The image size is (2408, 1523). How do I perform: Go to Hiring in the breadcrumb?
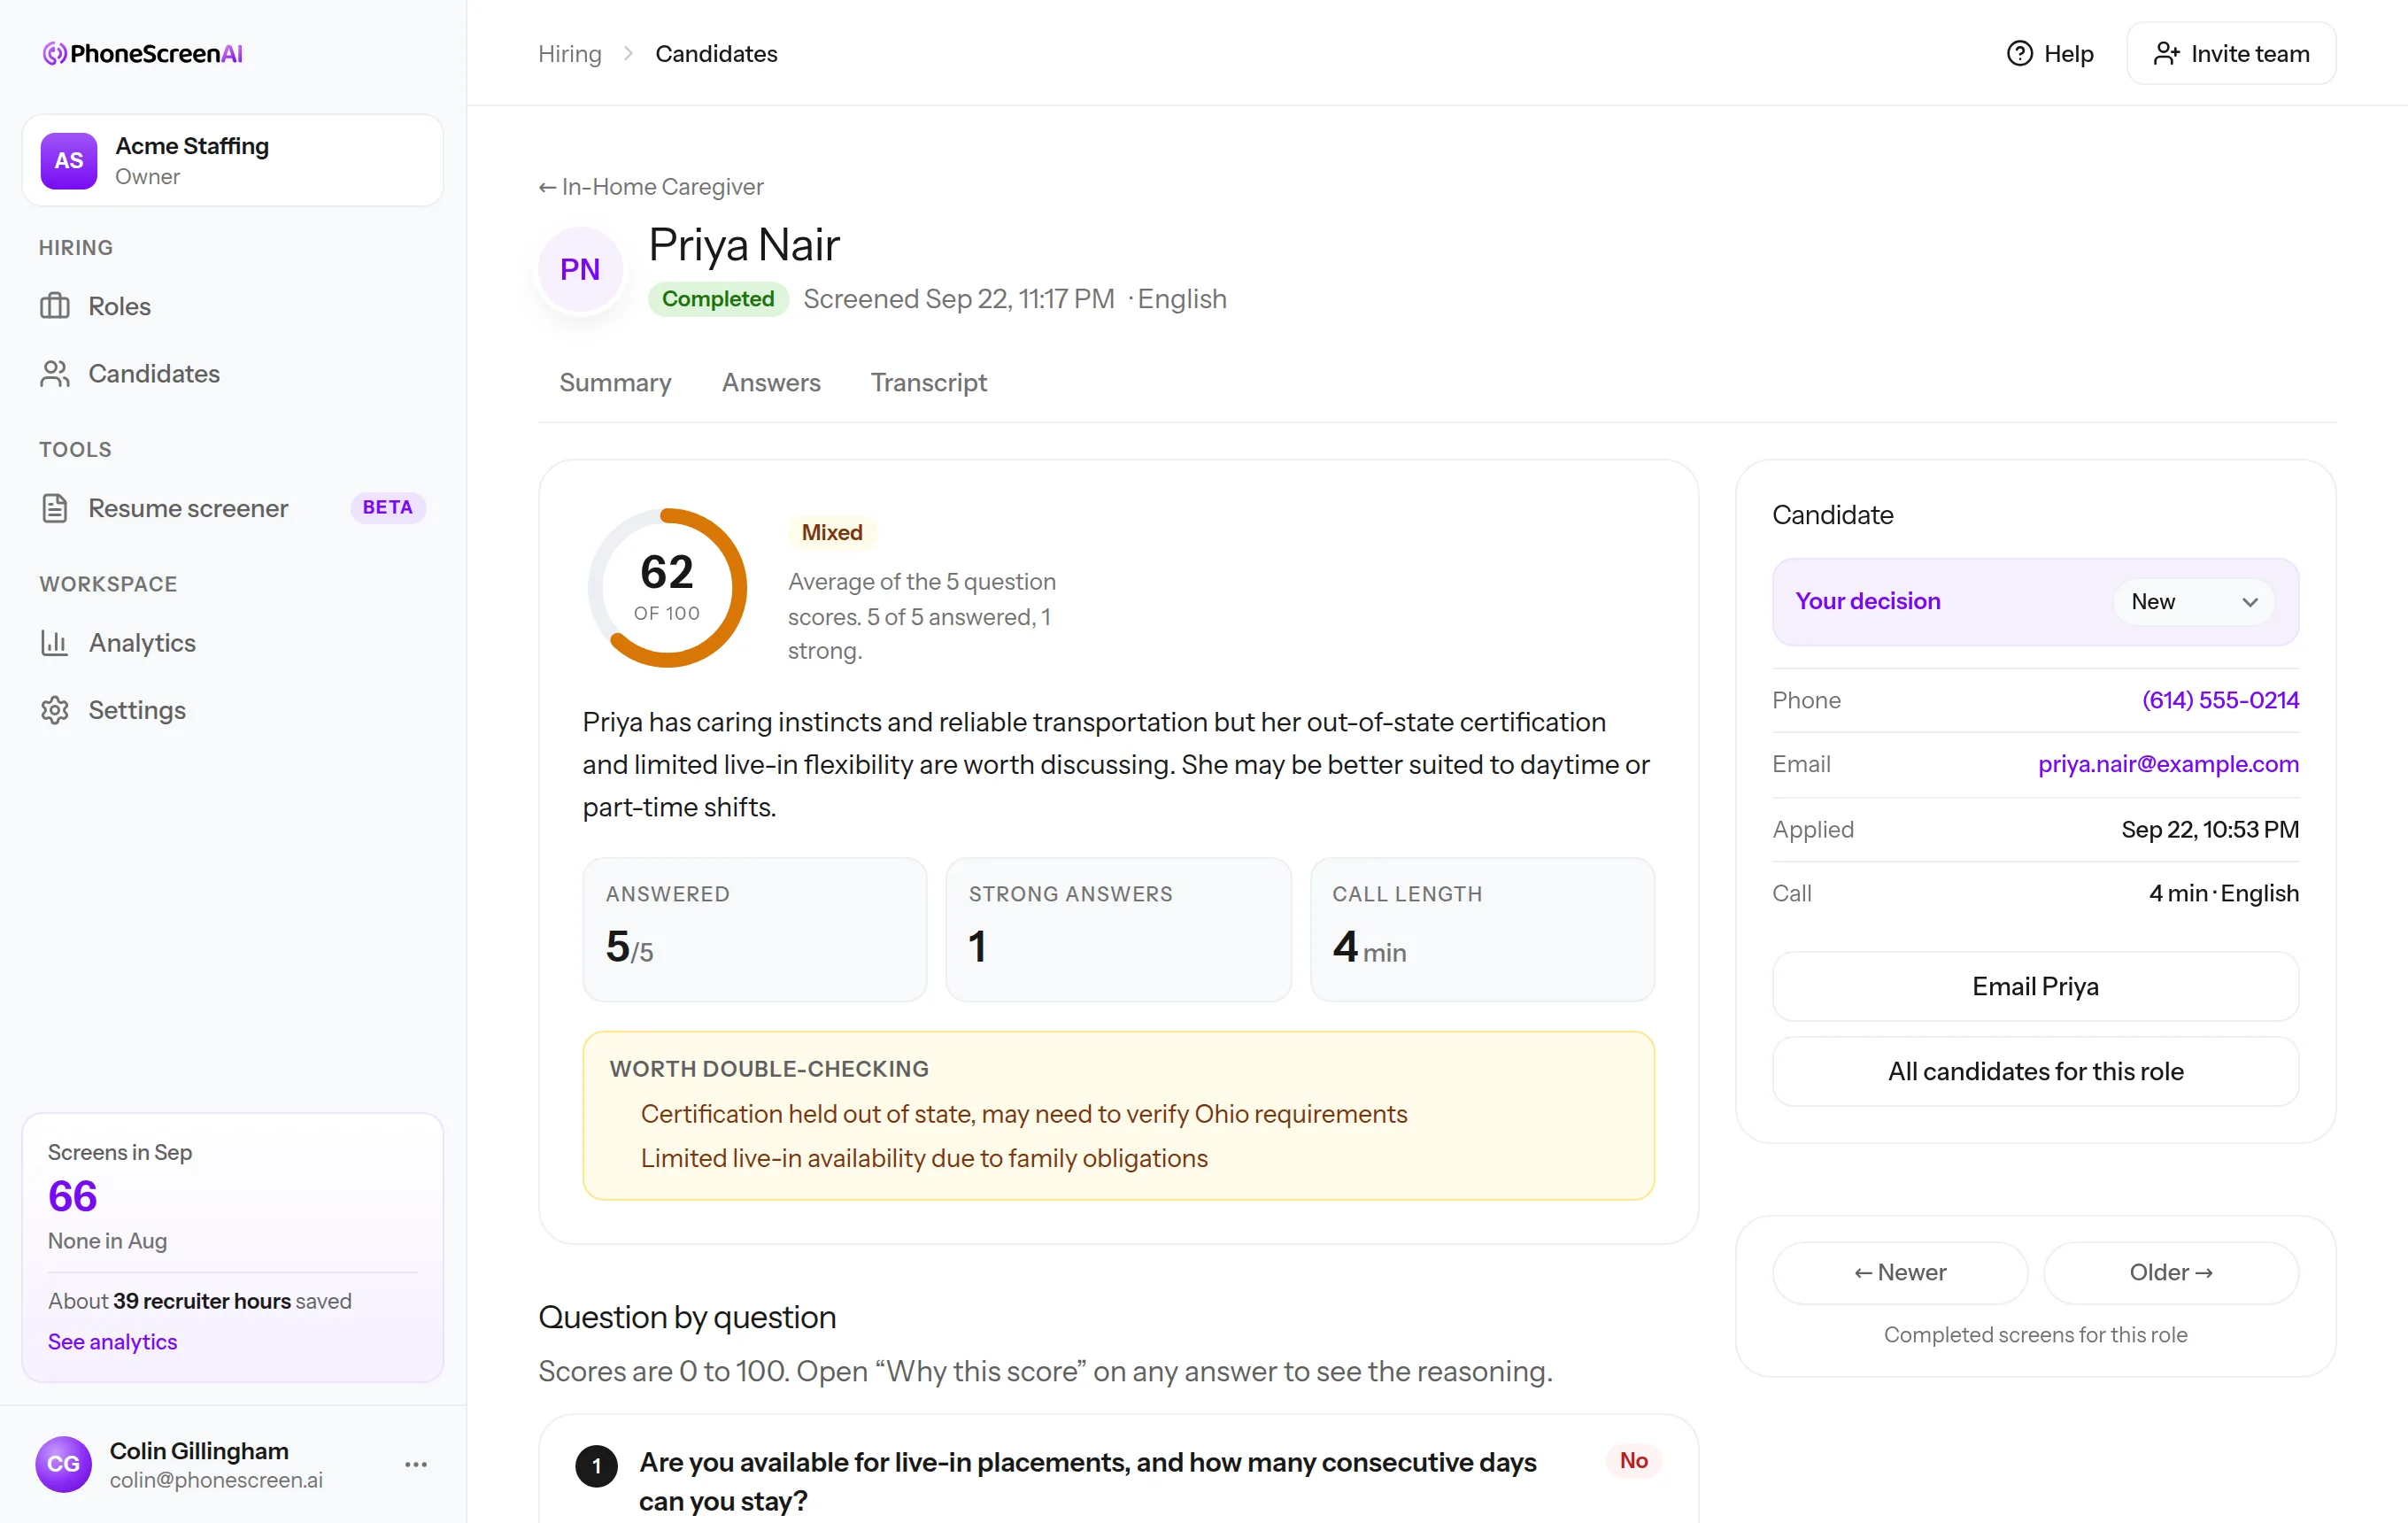(570, 53)
